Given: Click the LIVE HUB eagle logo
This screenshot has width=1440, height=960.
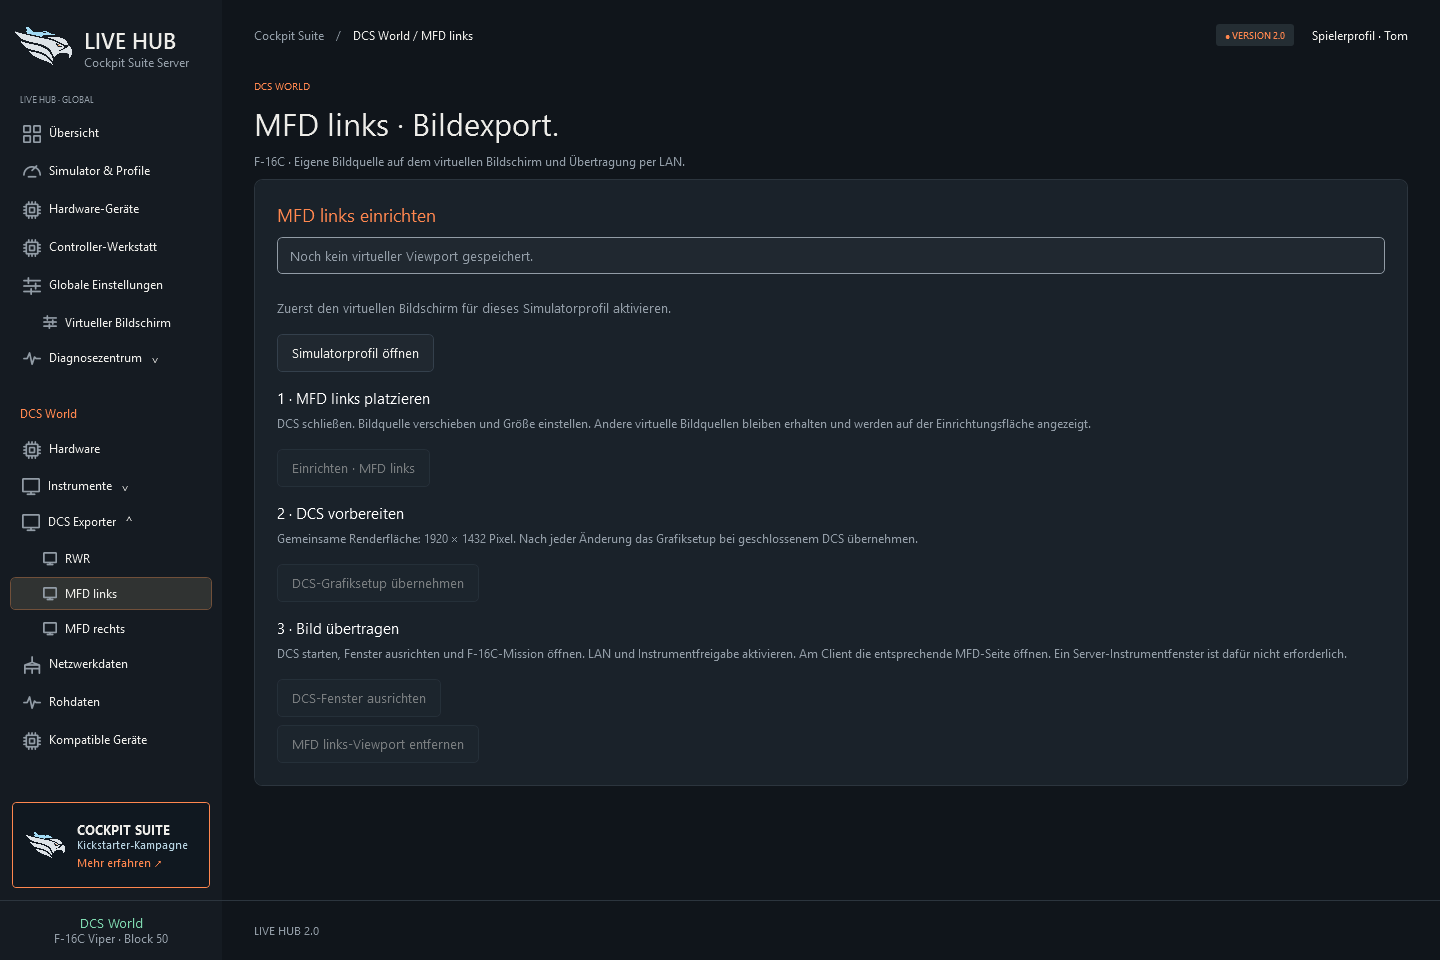Looking at the screenshot, I should [44, 46].
